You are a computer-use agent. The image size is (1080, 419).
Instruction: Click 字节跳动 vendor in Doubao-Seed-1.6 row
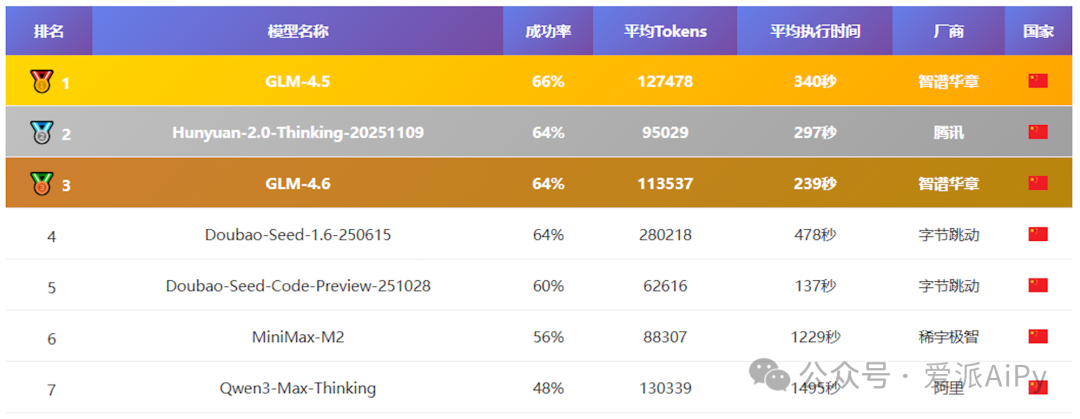948,235
